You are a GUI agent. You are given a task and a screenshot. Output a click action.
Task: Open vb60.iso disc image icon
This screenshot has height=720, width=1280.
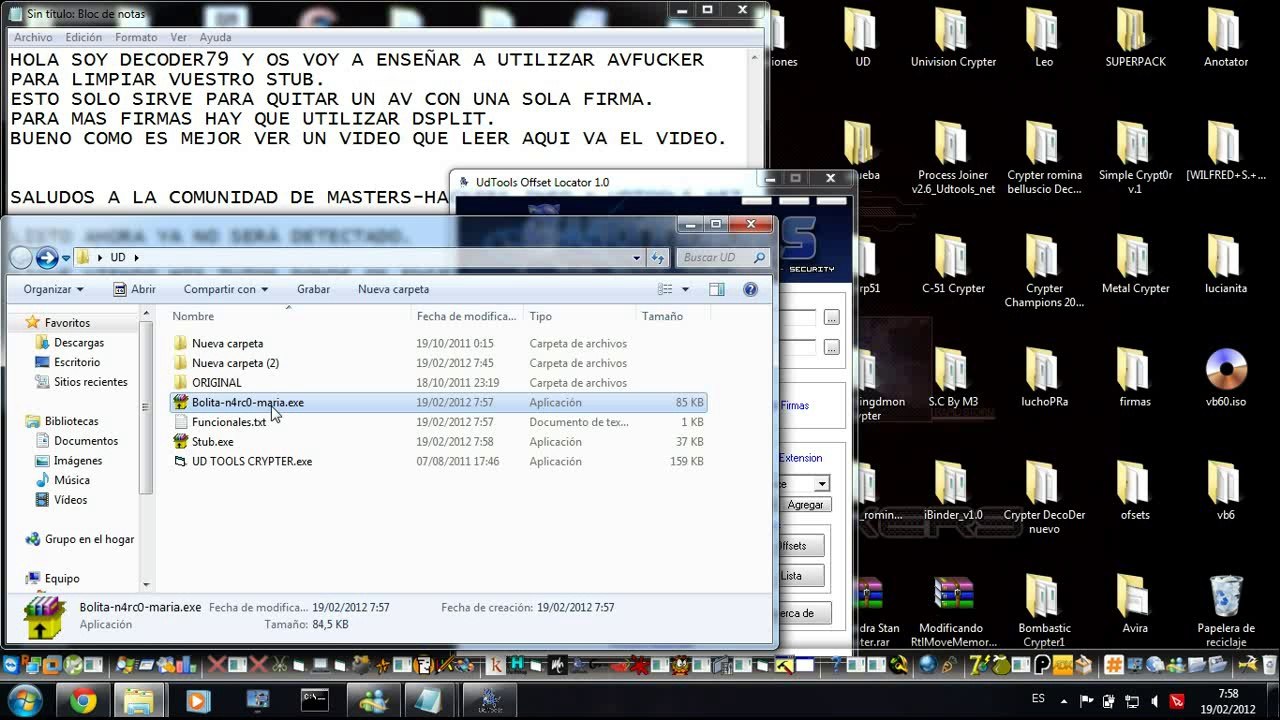[1226, 379]
